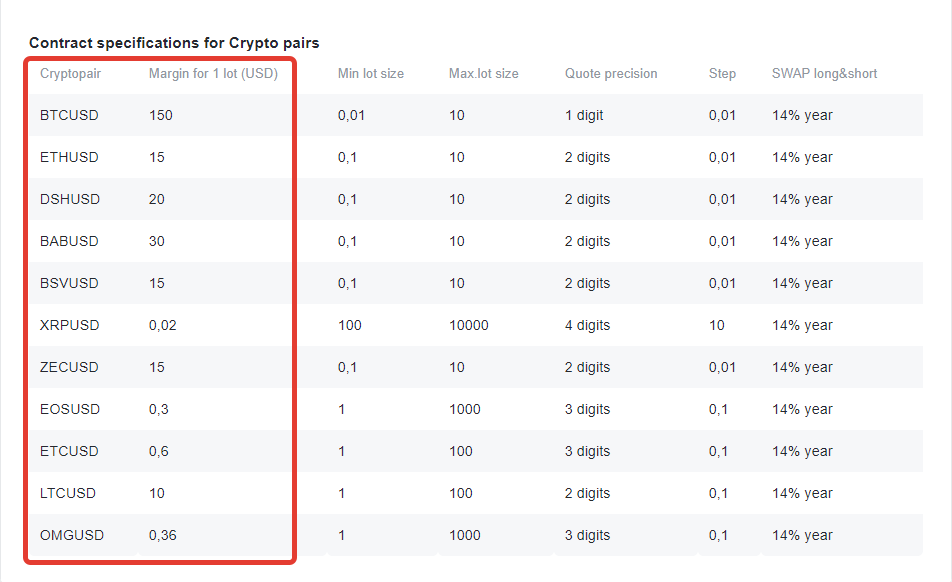This screenshot has height=582, width=952.
Task: Click the XRPUSD max lot size 10000
Action: coord(469,325)
